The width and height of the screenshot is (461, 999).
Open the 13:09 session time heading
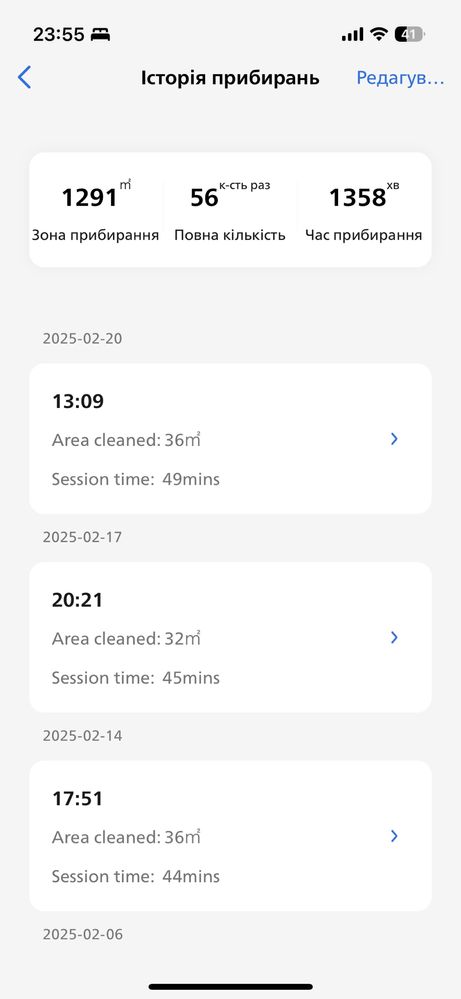(x=78, y=401)
